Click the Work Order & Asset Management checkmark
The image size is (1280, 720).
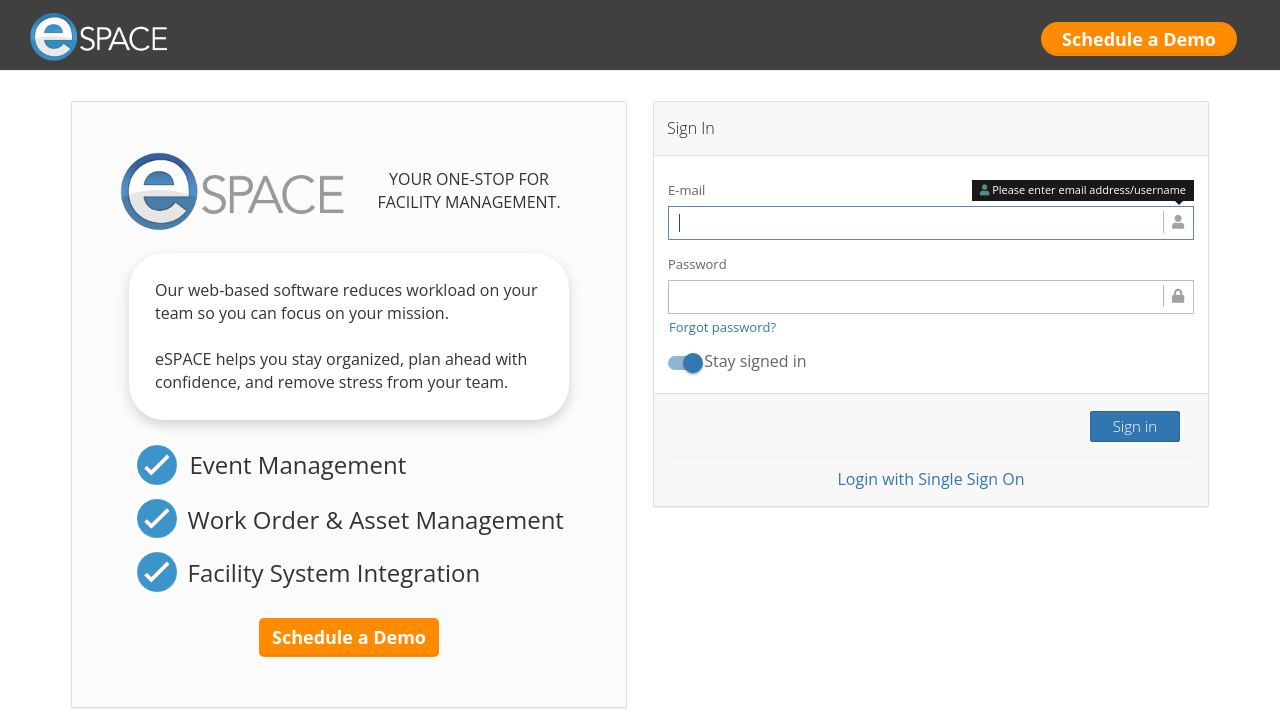pyautogui.click(x=157, y=519)
